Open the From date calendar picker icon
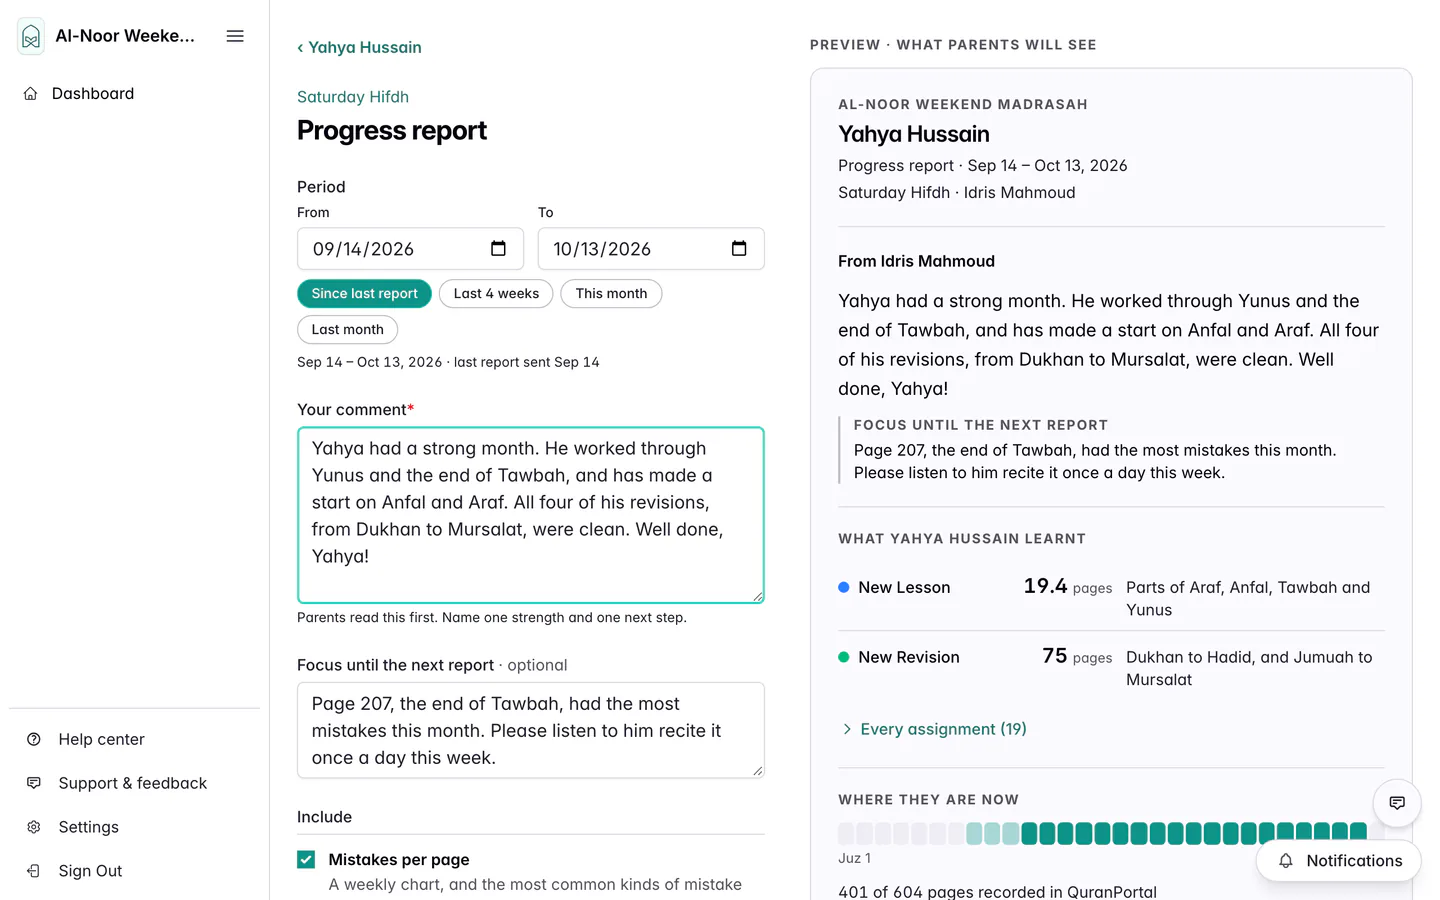This screenshot has width=1440, height=900. tap(498, 249)
